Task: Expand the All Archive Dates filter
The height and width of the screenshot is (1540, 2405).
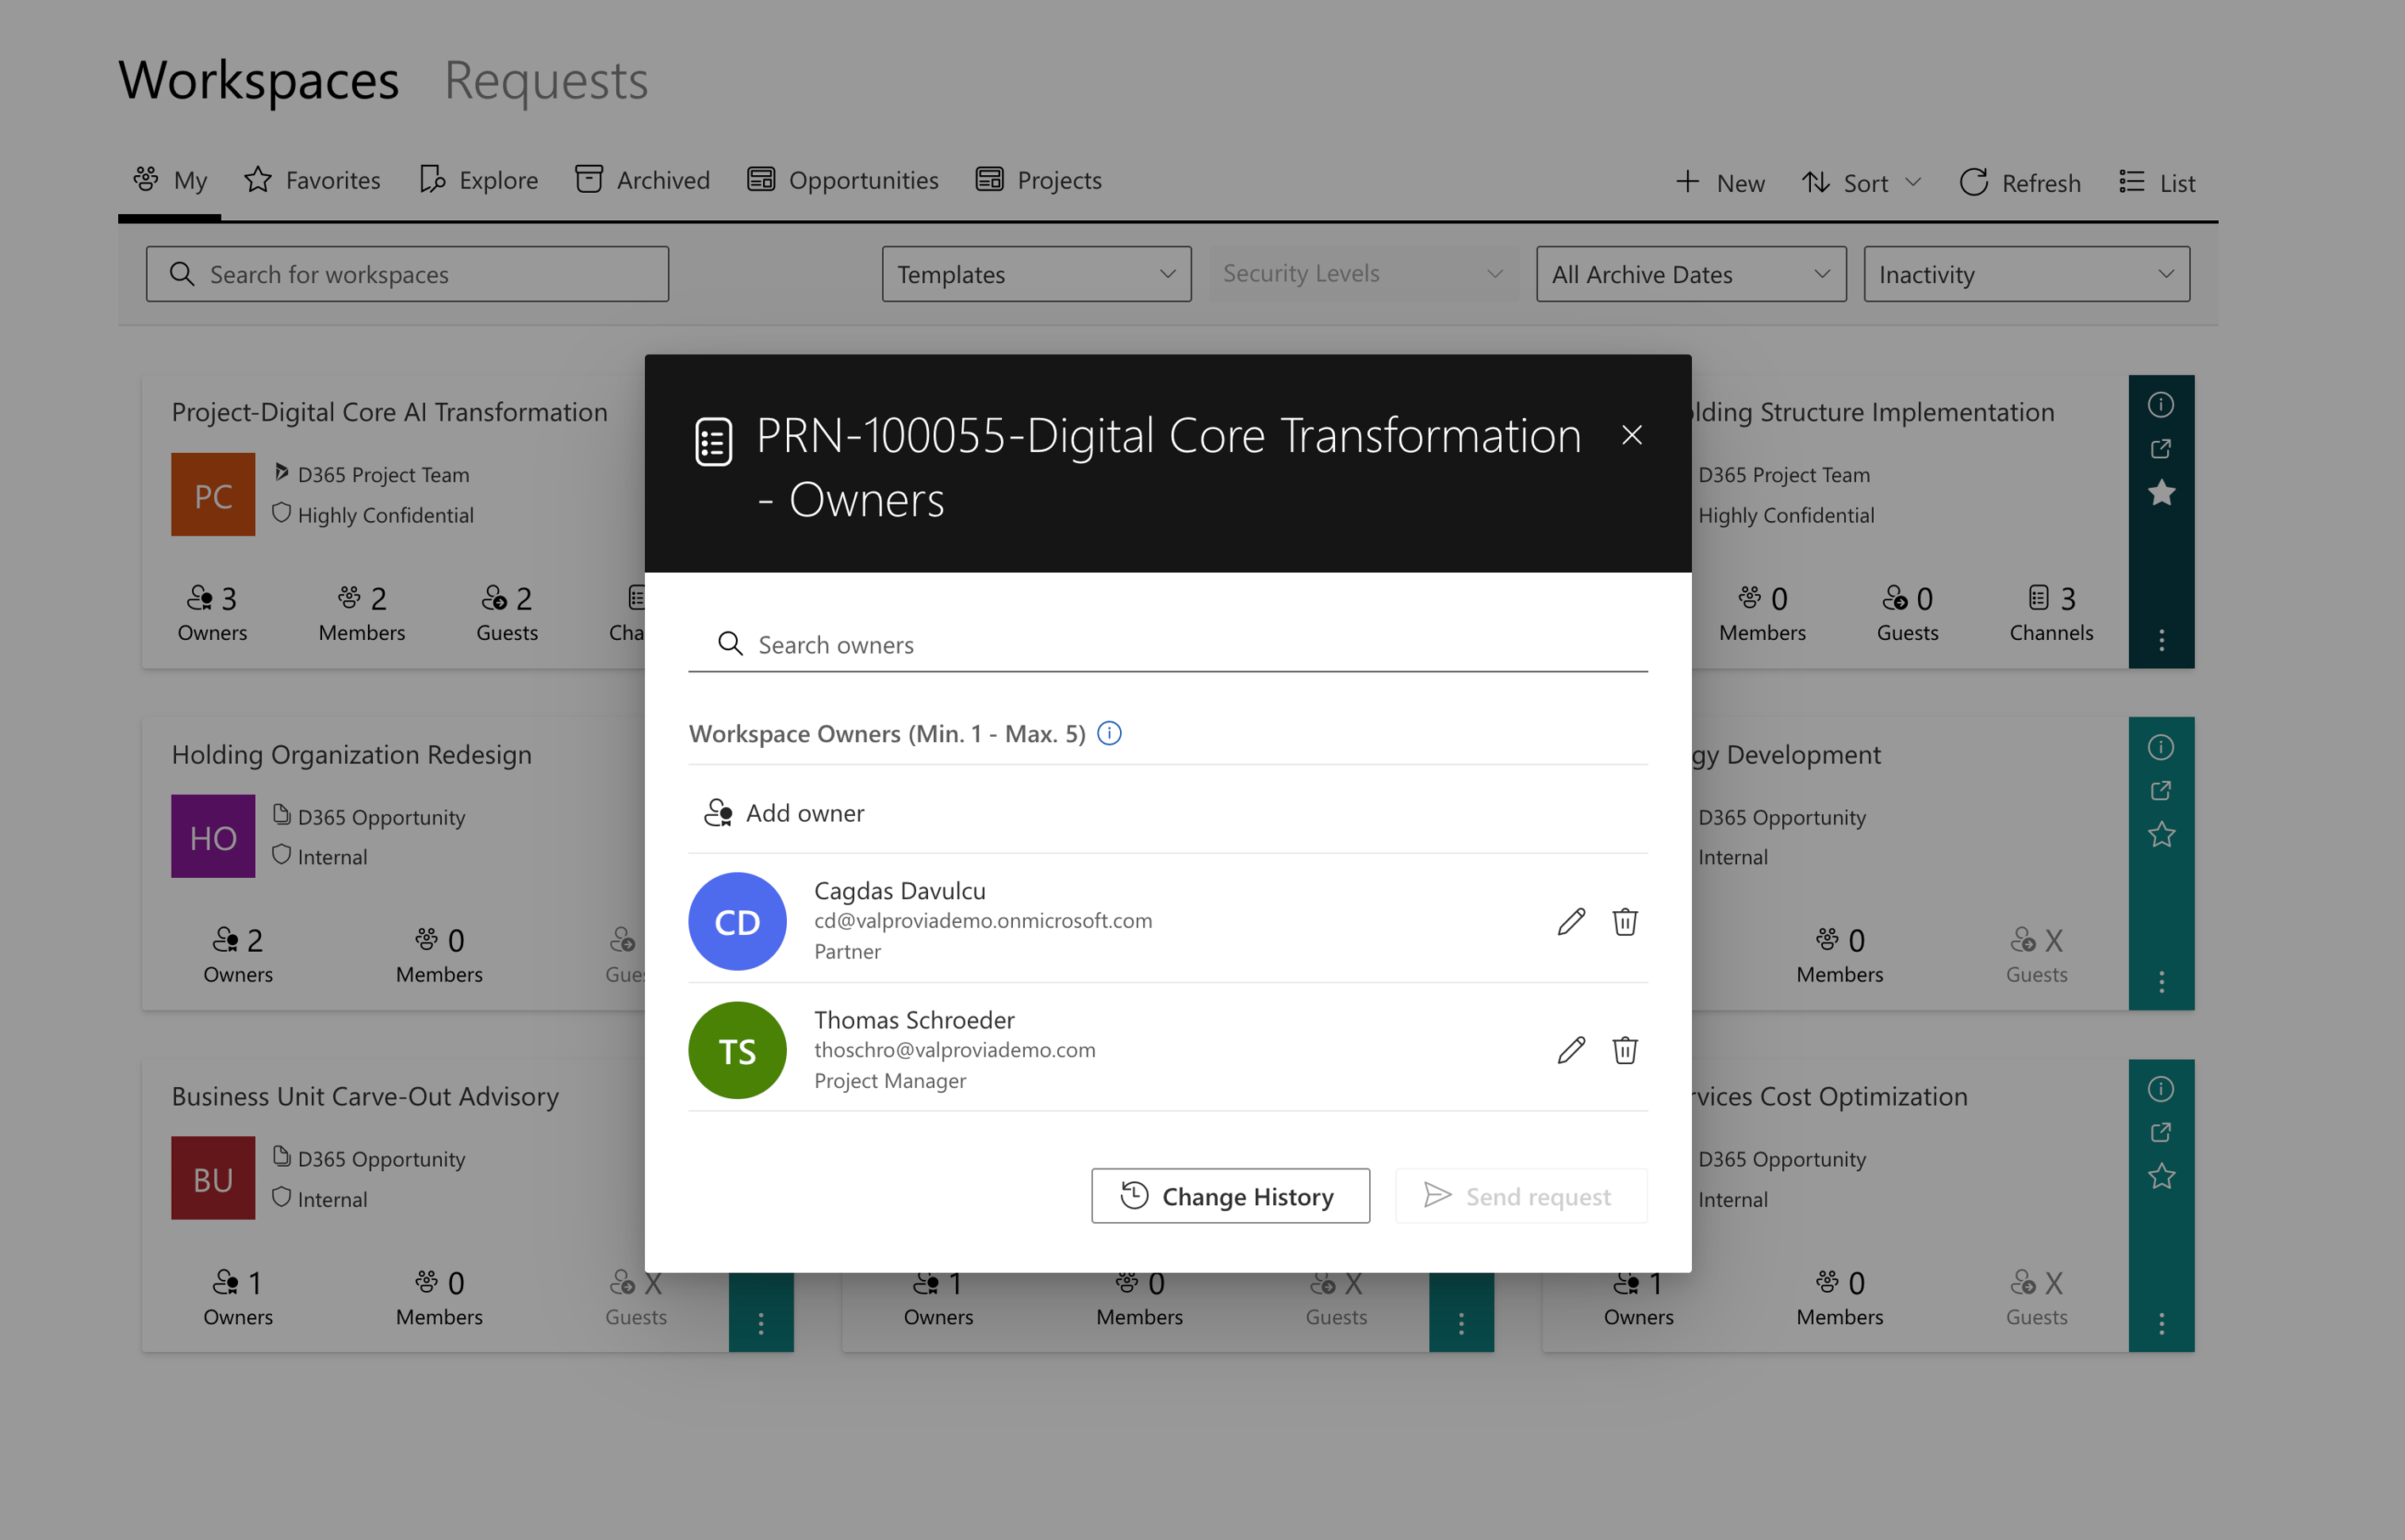Action: pyautogui.click(x=1690, y=273)
